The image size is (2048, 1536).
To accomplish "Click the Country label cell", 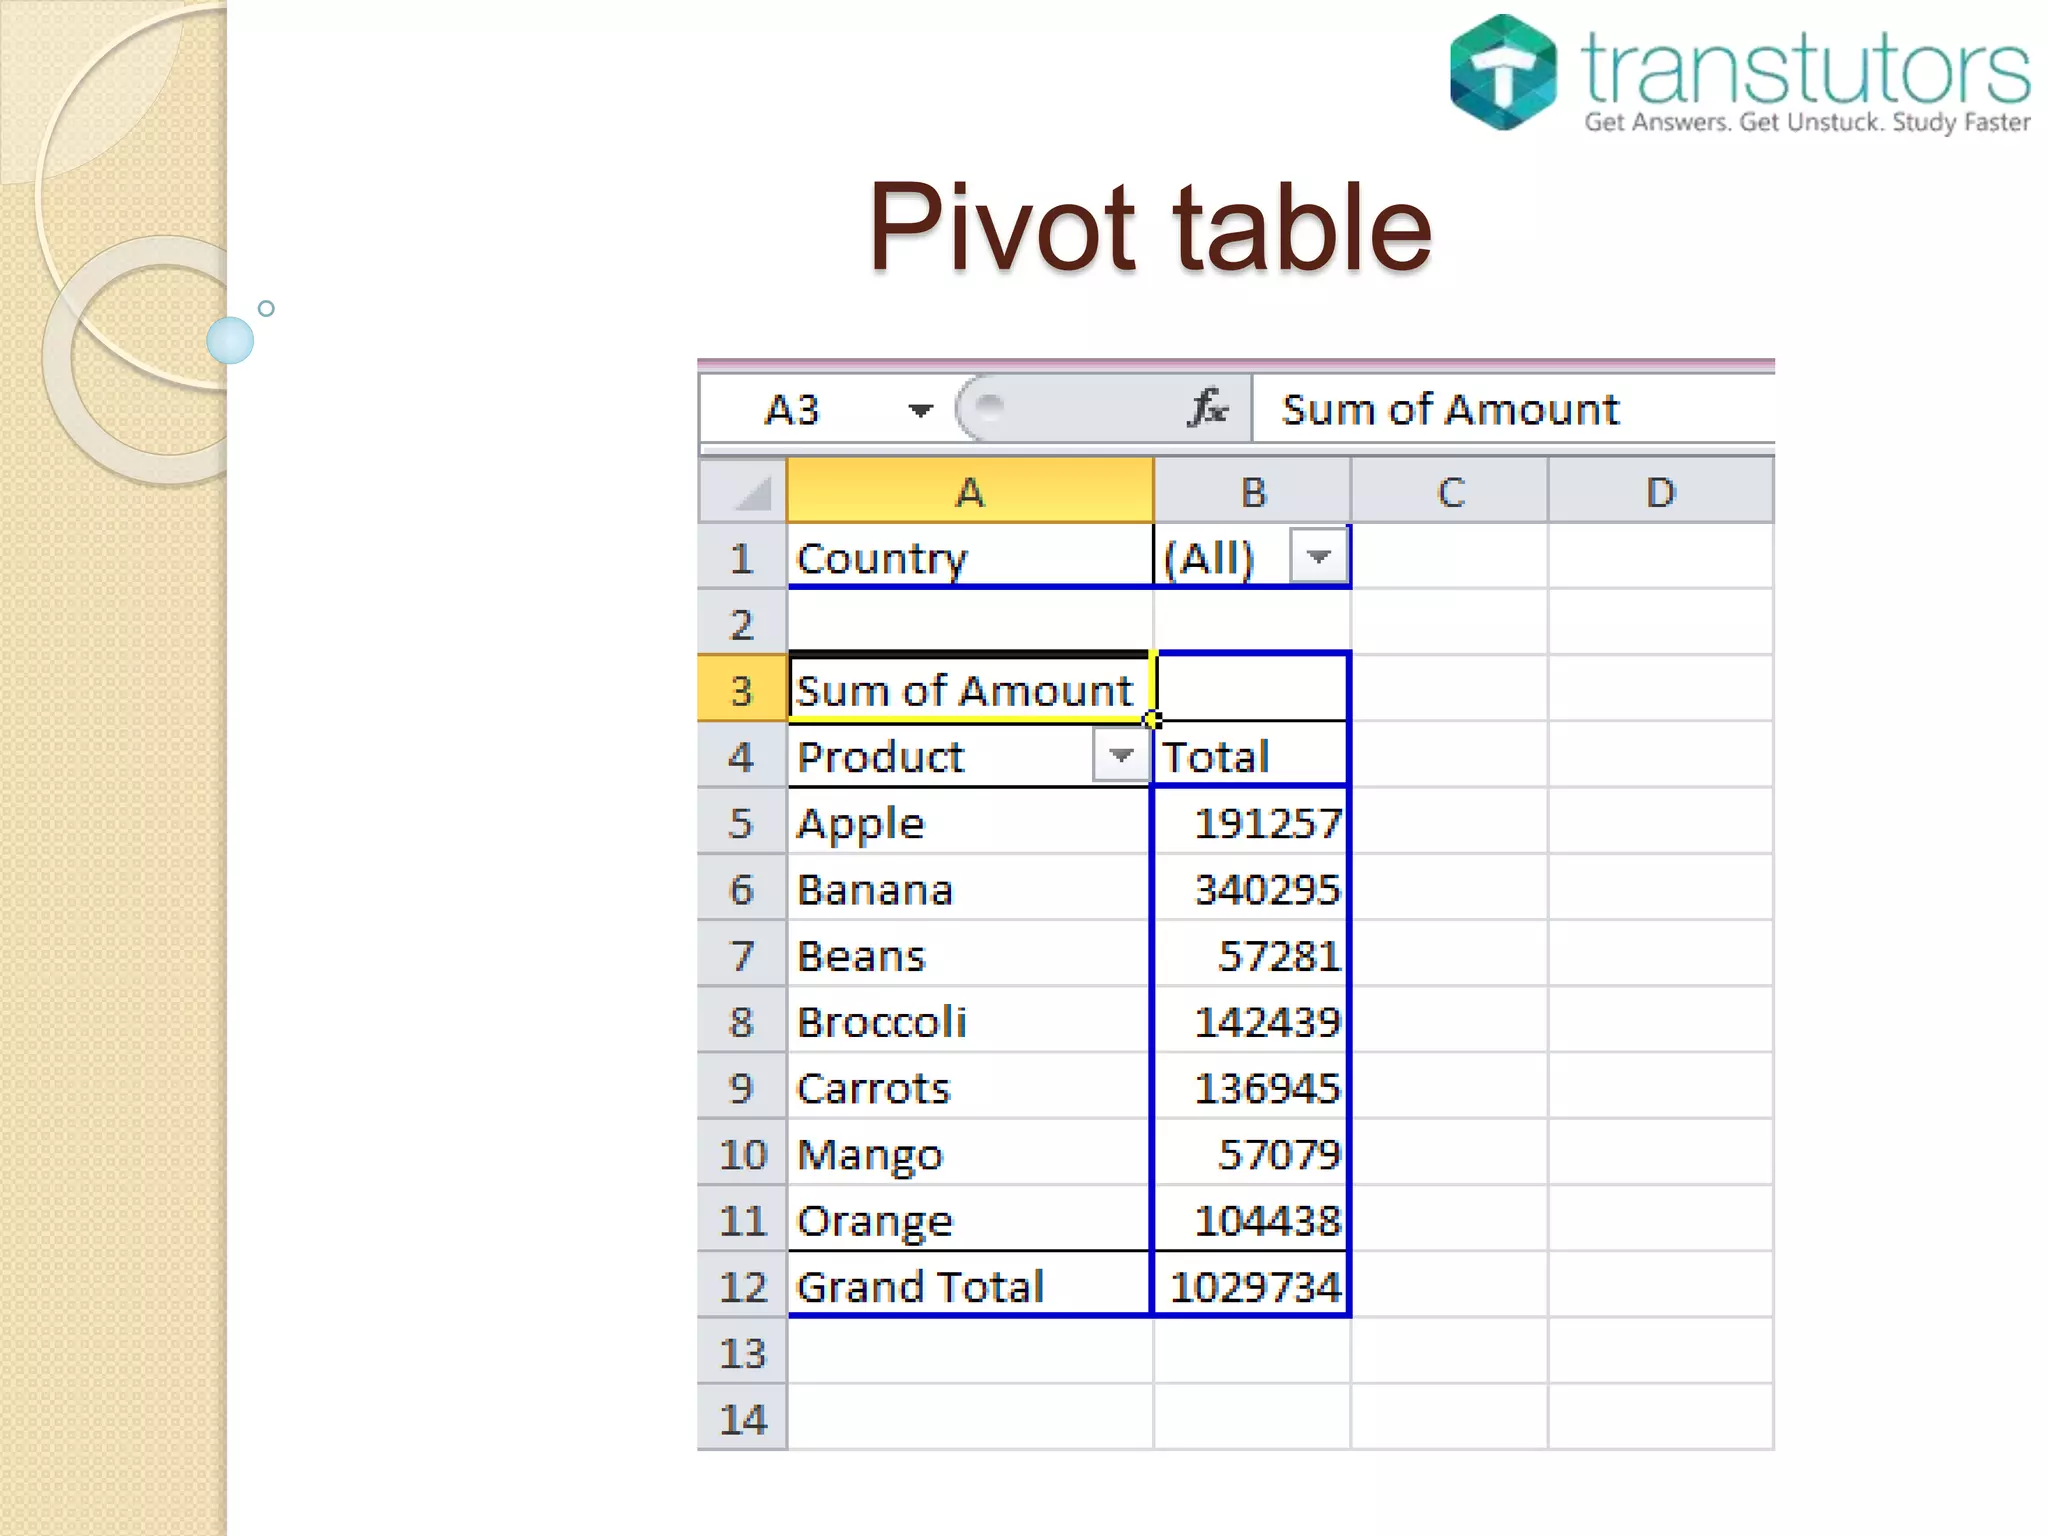I will tap(882, 557).
